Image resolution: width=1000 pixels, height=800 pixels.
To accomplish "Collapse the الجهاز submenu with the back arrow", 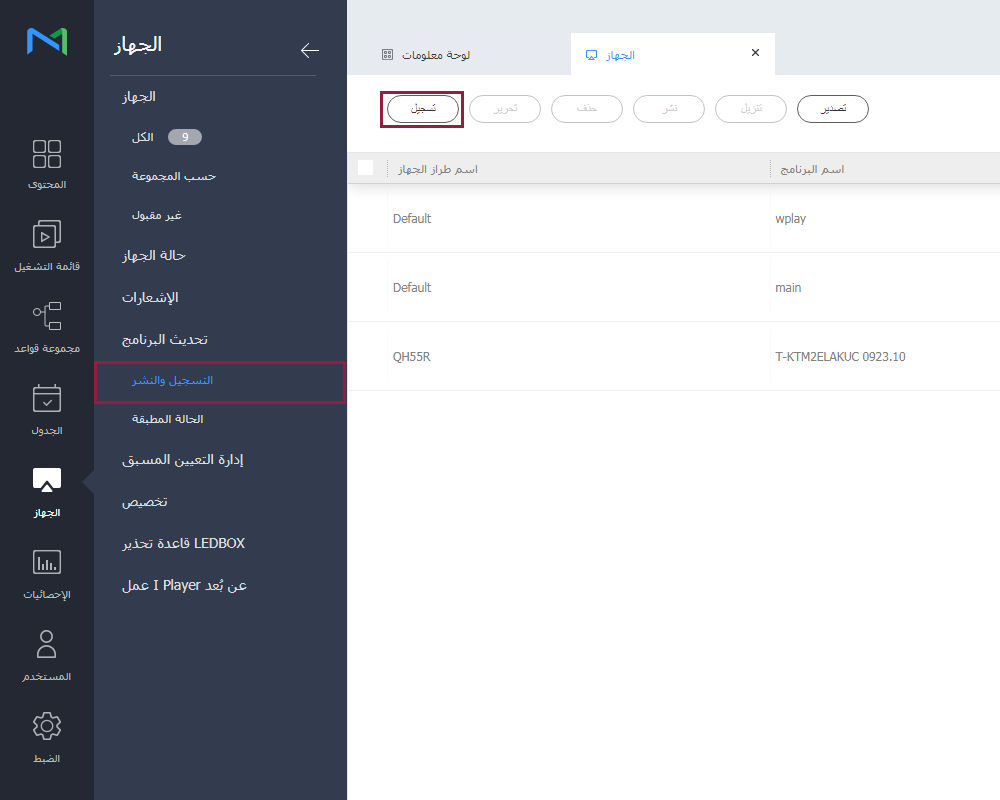I will 310,51.
